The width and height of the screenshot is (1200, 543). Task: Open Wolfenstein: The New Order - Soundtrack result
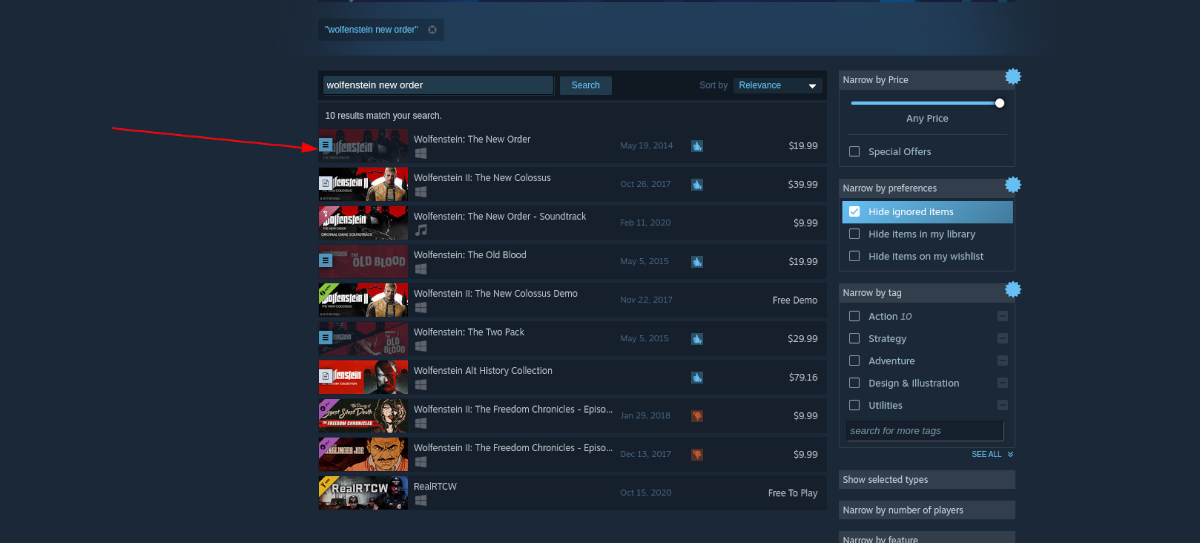pos(572,223)
